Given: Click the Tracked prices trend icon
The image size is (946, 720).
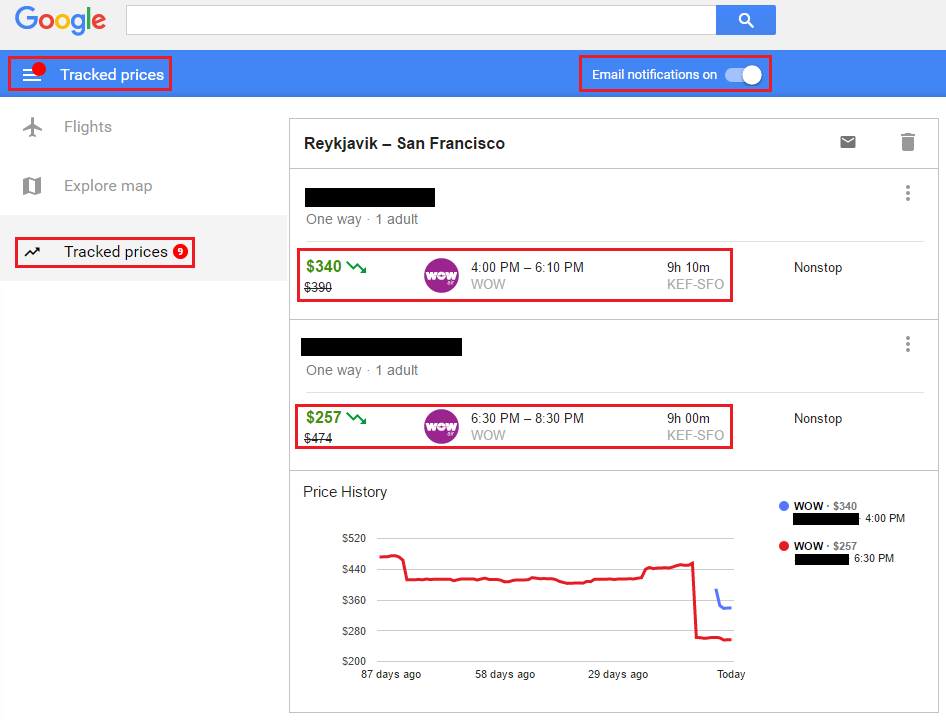Looking at the screenshot, I should point(33,252).
